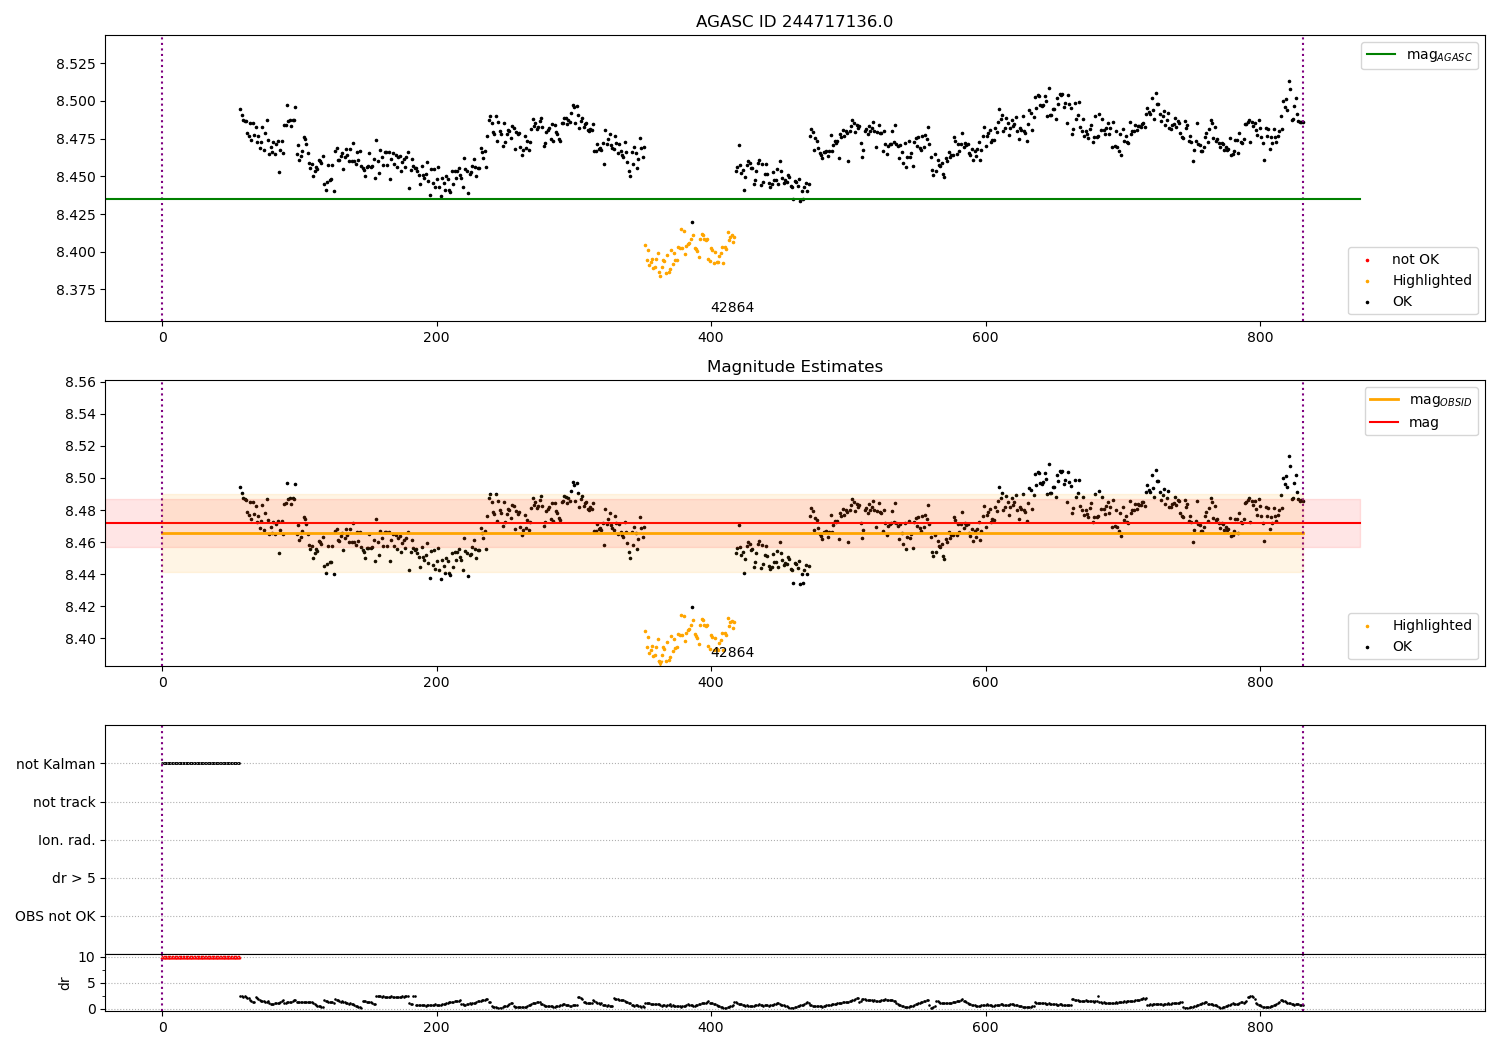Click the 'not Kalman' axis label
Viewport: 1500px width, 1050px height.
56,765
